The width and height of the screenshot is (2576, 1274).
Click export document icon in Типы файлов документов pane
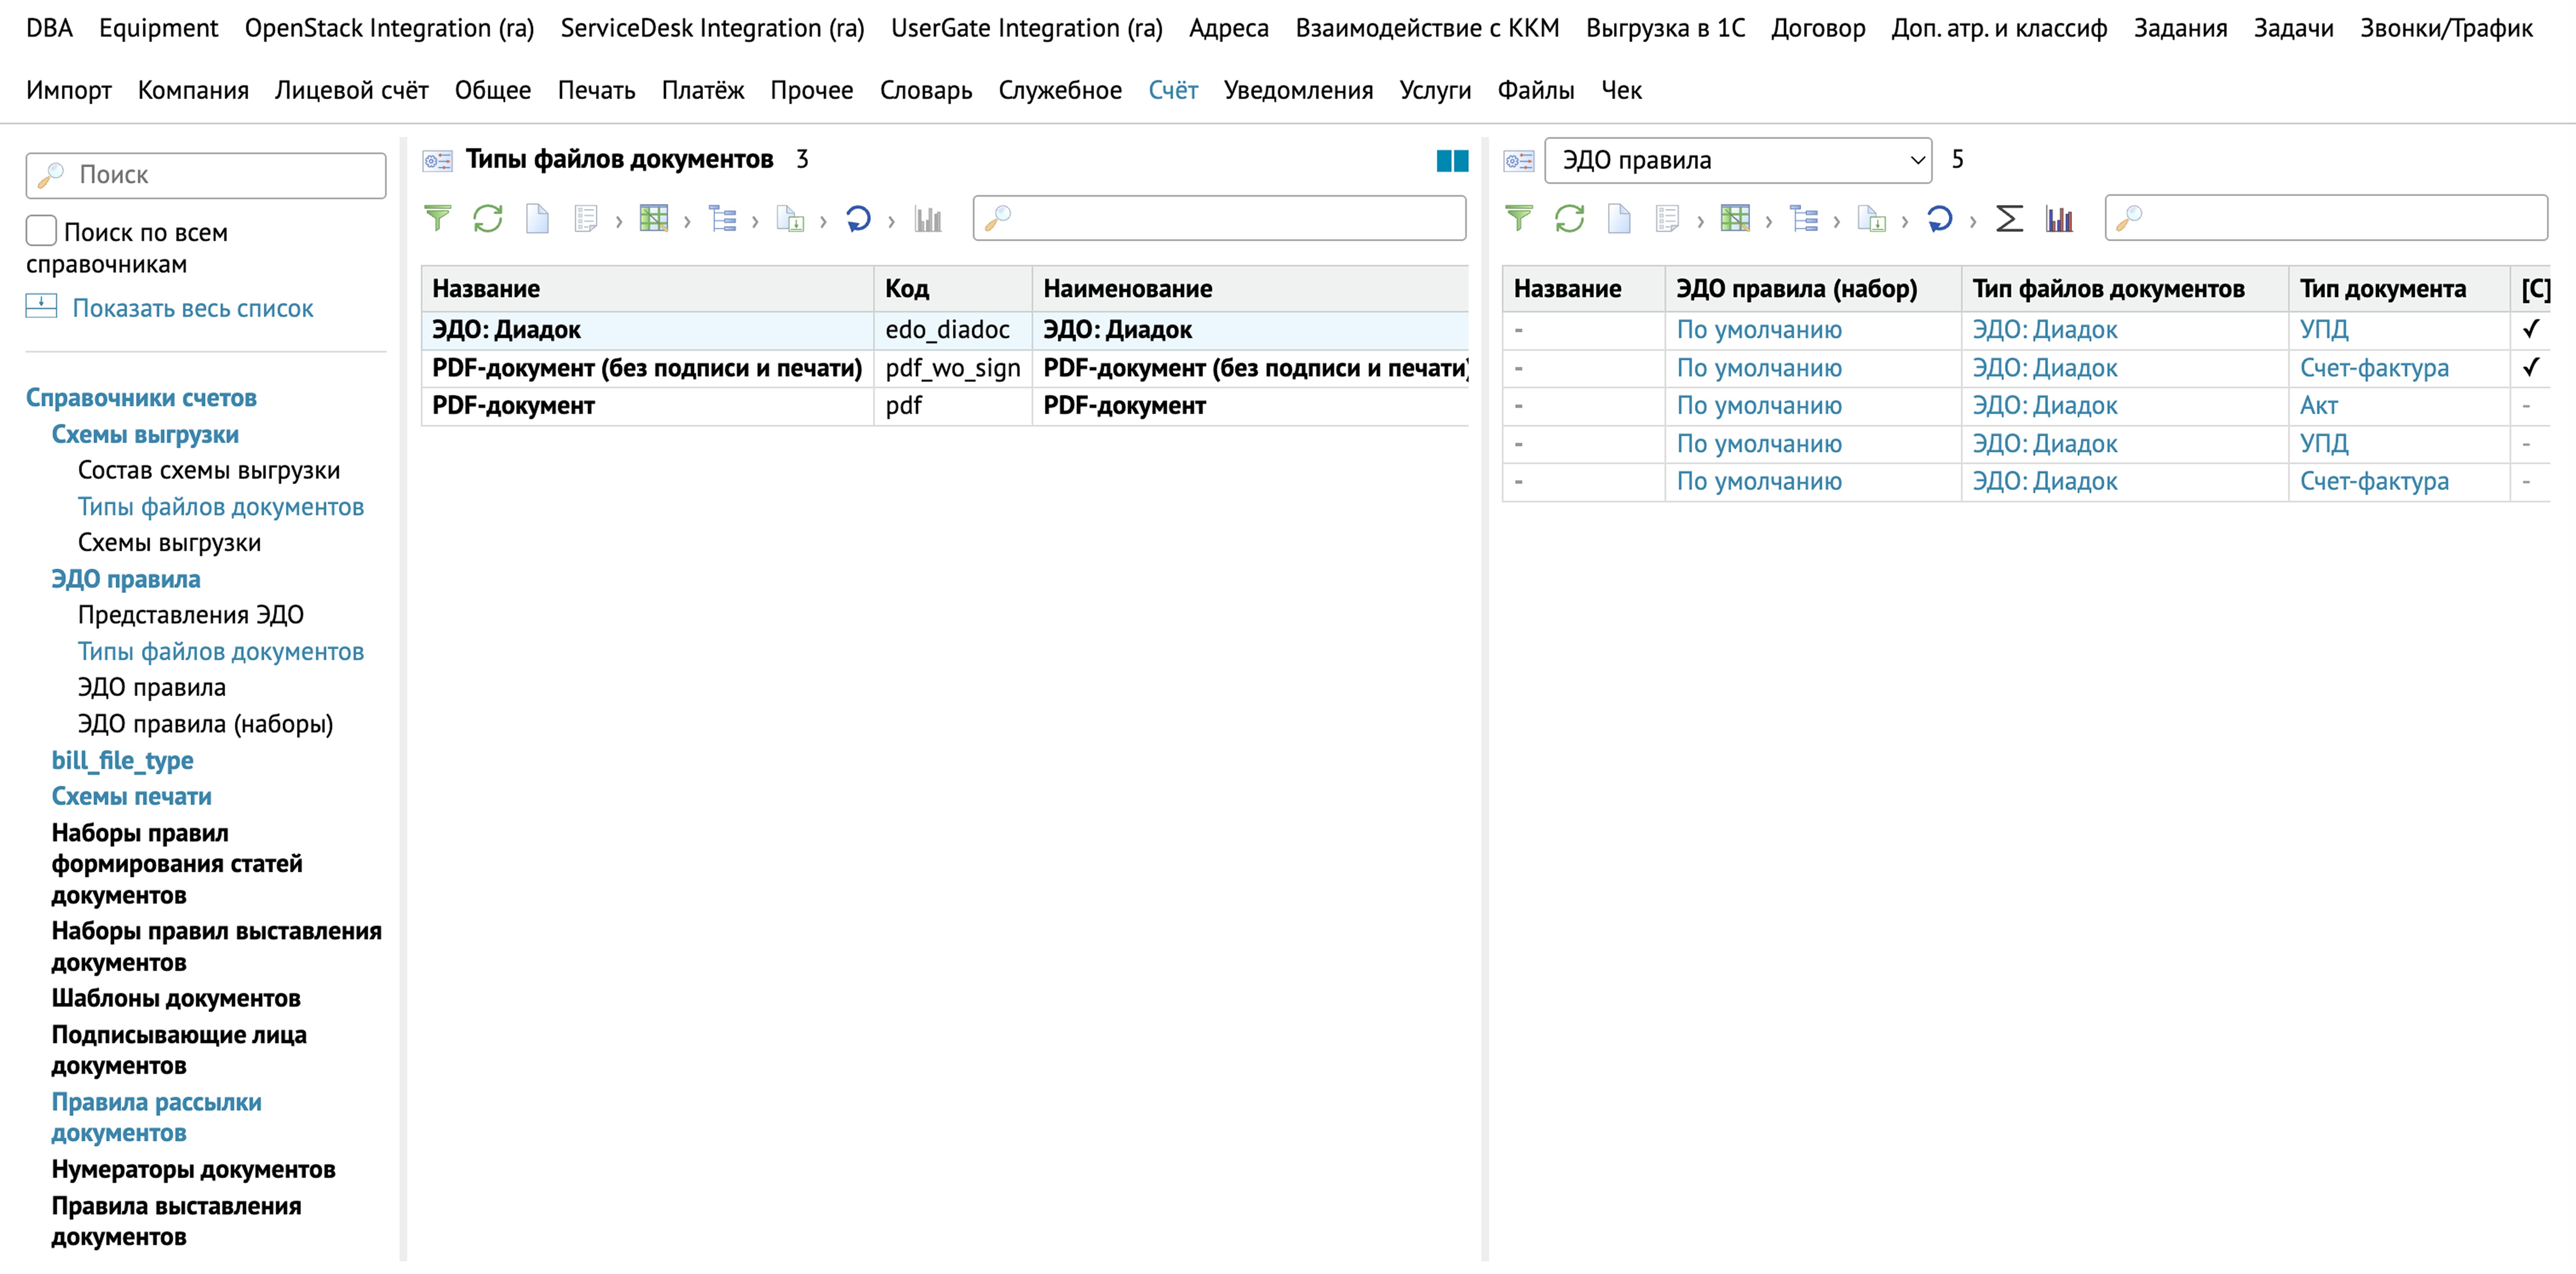pos(790,218)
